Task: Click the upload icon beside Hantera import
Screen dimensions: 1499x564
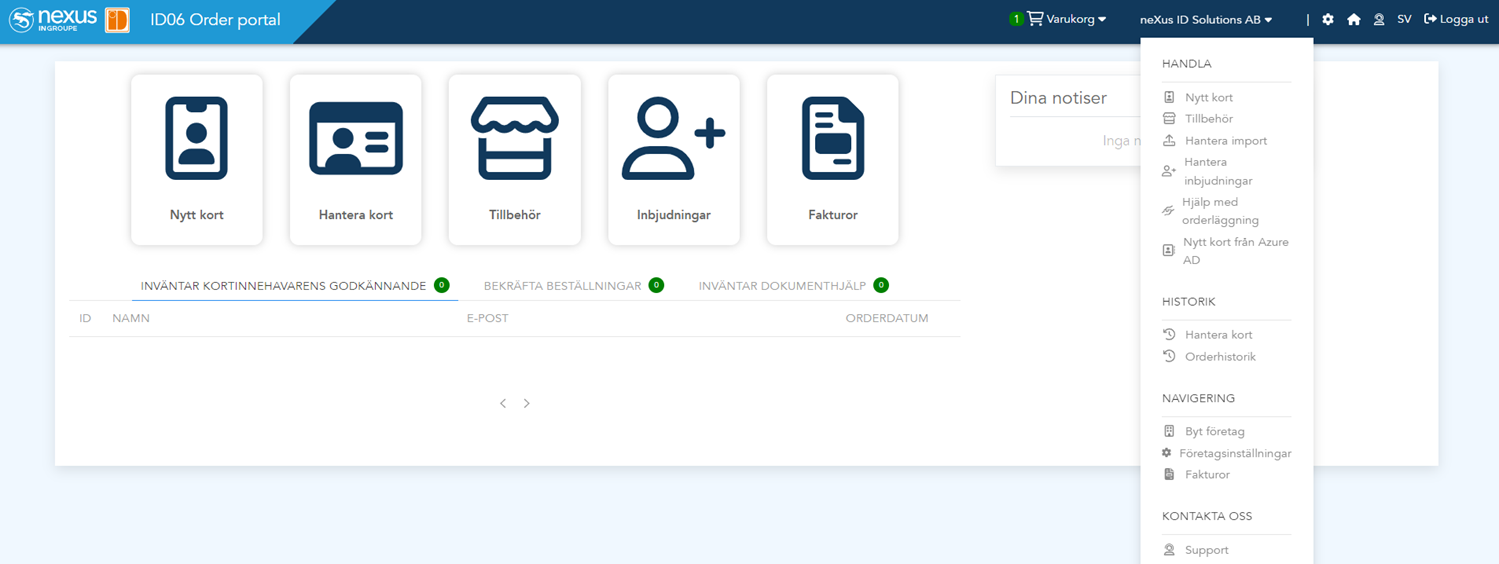Action: [x=1169, y=141]
